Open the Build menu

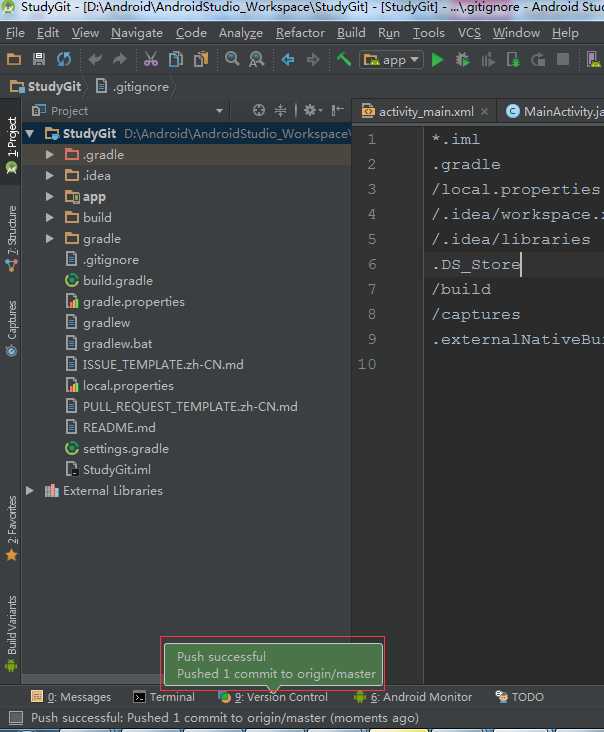click(351, 33)
